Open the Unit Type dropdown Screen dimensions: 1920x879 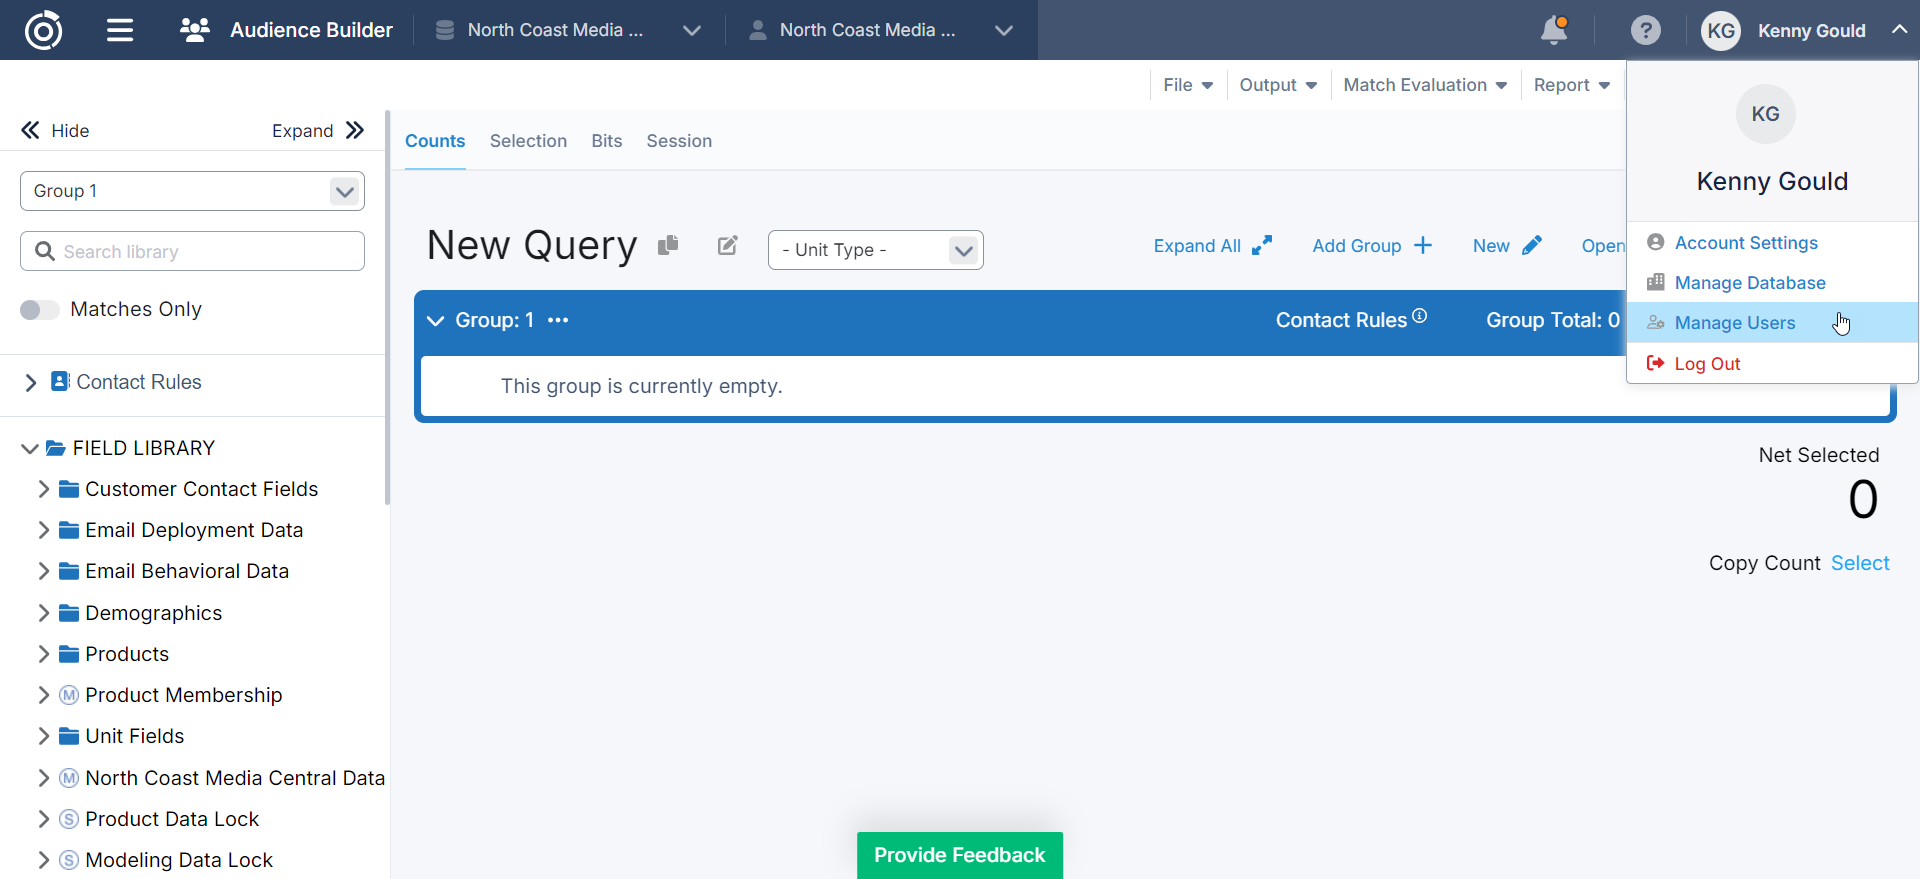(875, 250)
